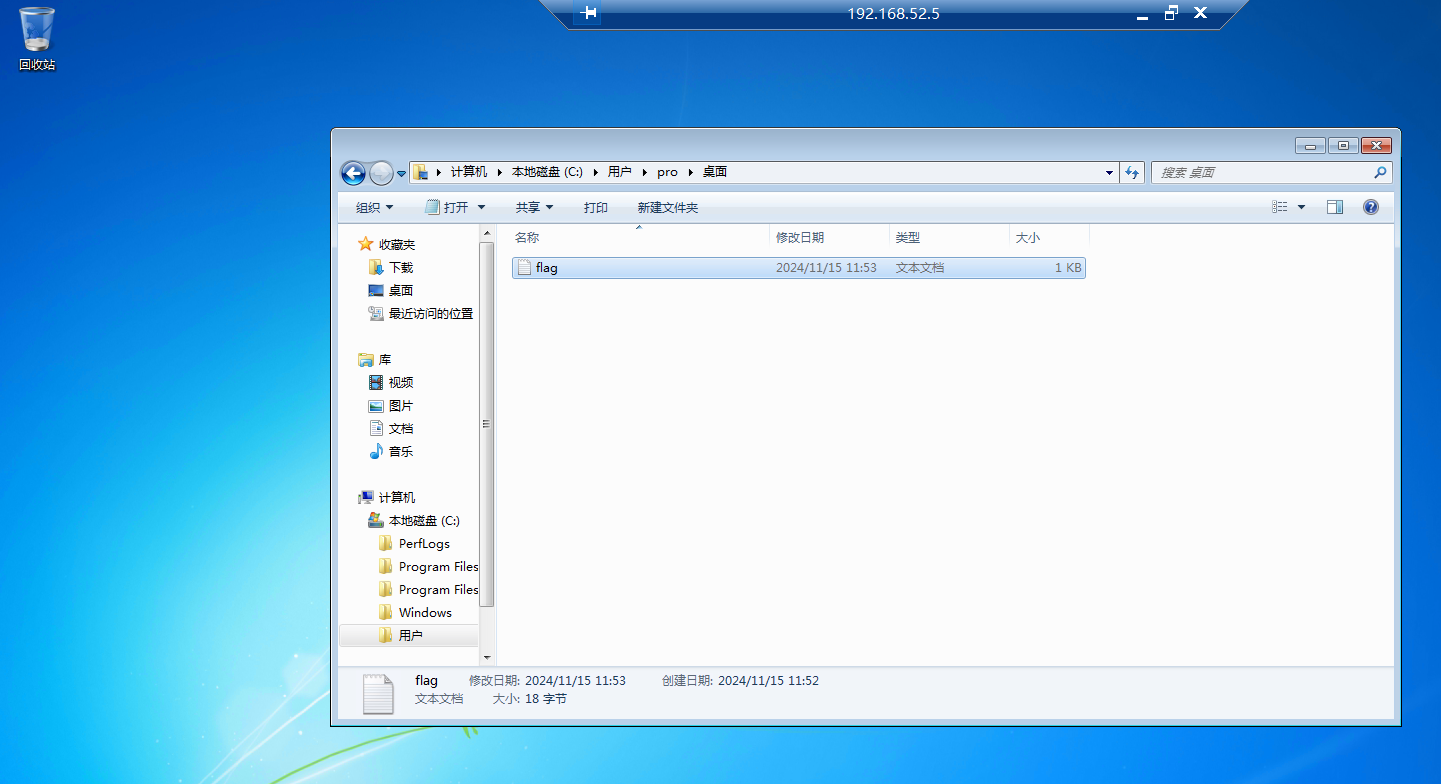Click the 搜索 桌面 search field
The height and width of the screenshot is (784, 1441).
pos(1260,173)
